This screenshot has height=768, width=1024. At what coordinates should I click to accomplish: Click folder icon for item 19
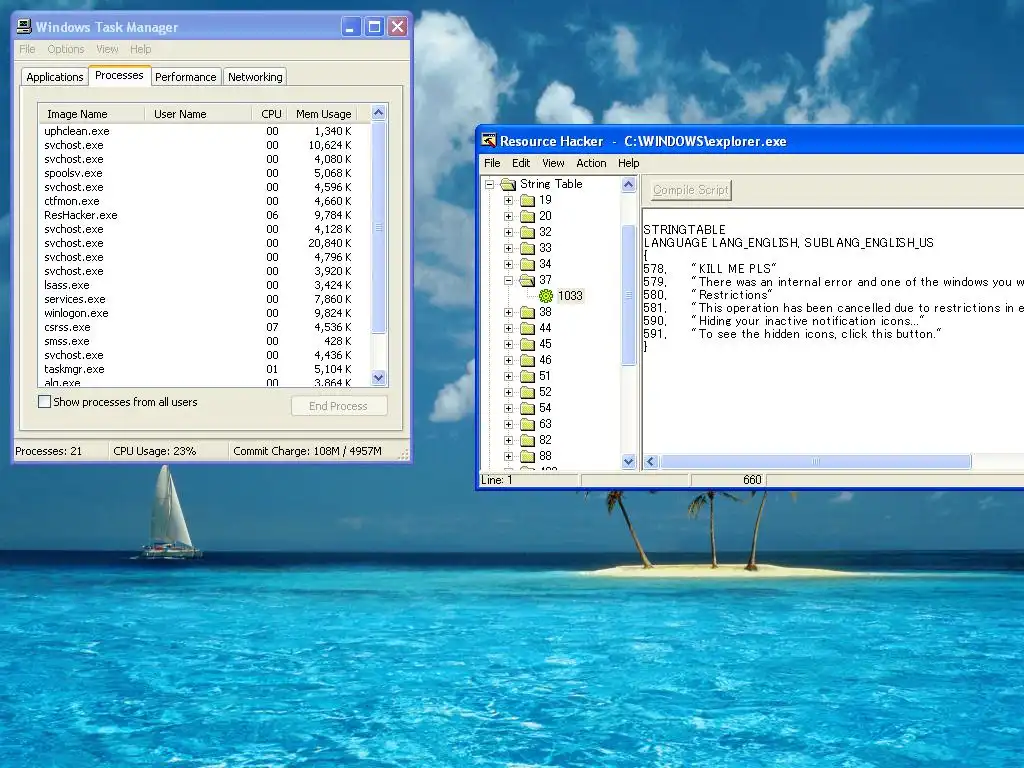528,200
